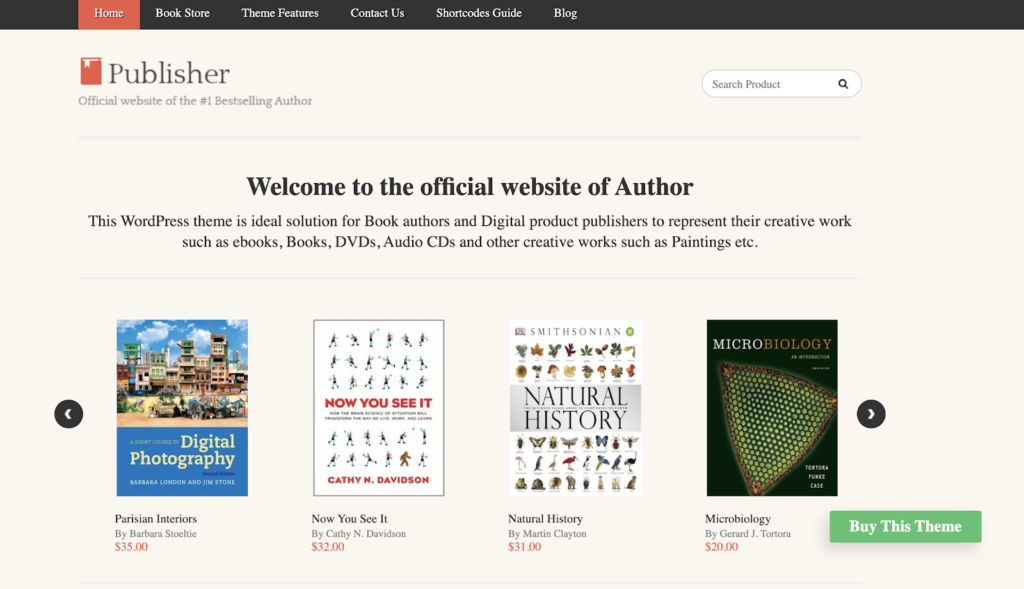Advance carousel with the next arrow
The height and width of the screenshot is (589, 1024).
(x=871, y=414)
